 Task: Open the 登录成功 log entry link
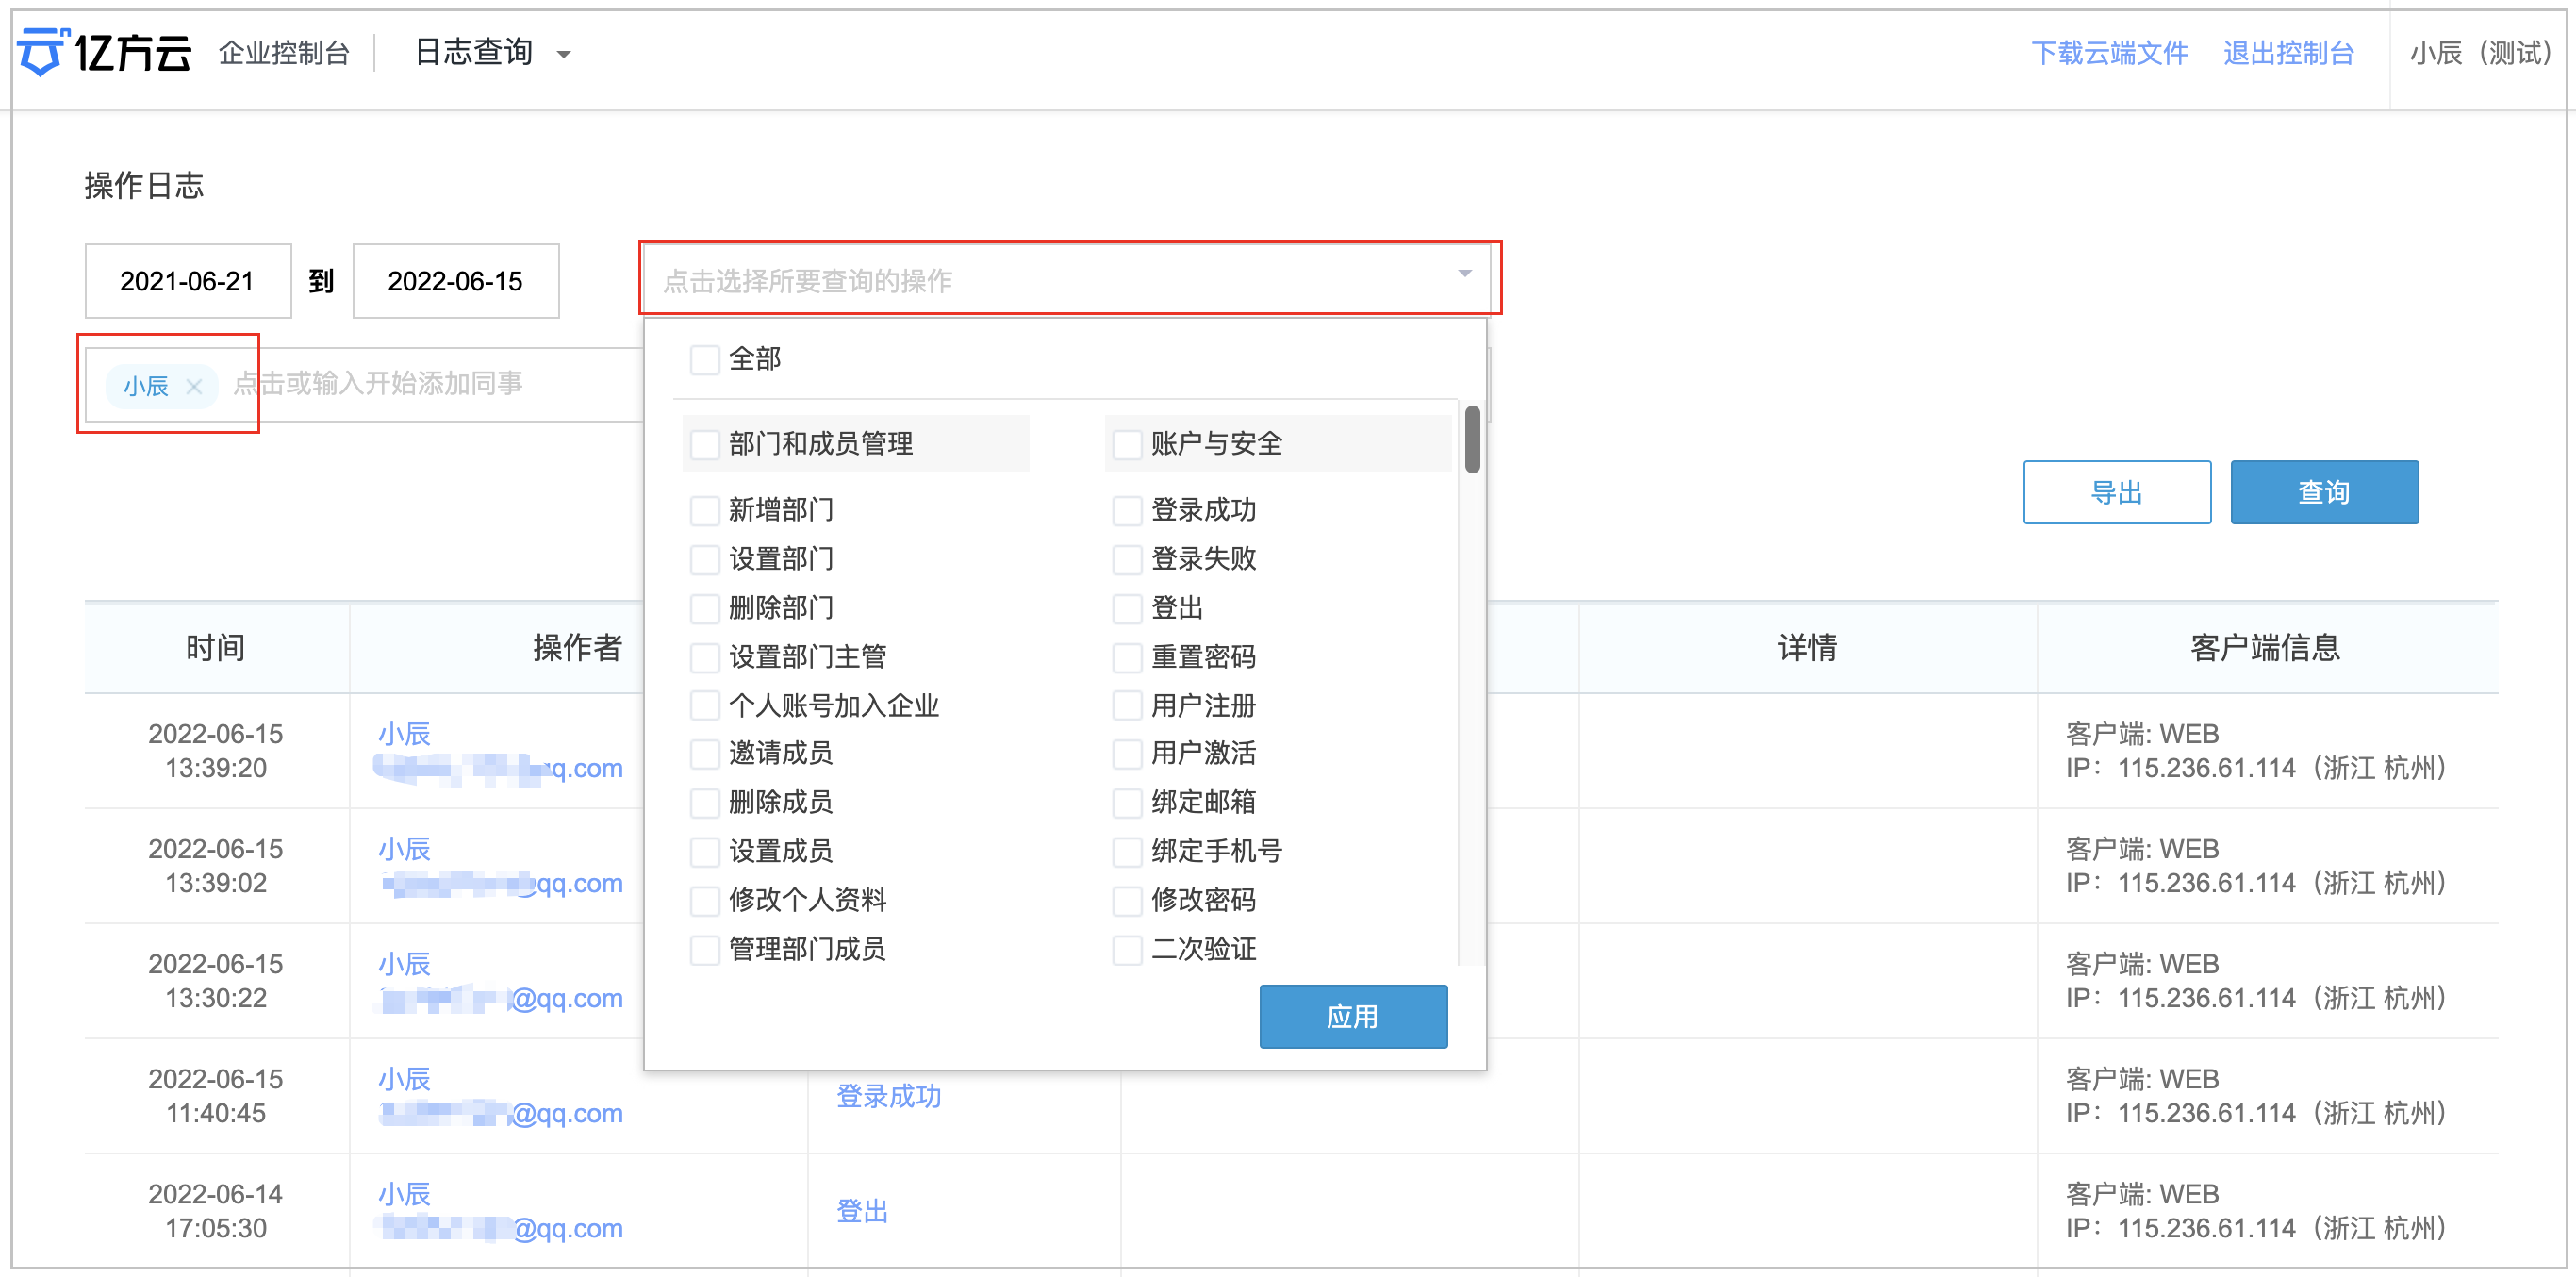pos(888,1096)
